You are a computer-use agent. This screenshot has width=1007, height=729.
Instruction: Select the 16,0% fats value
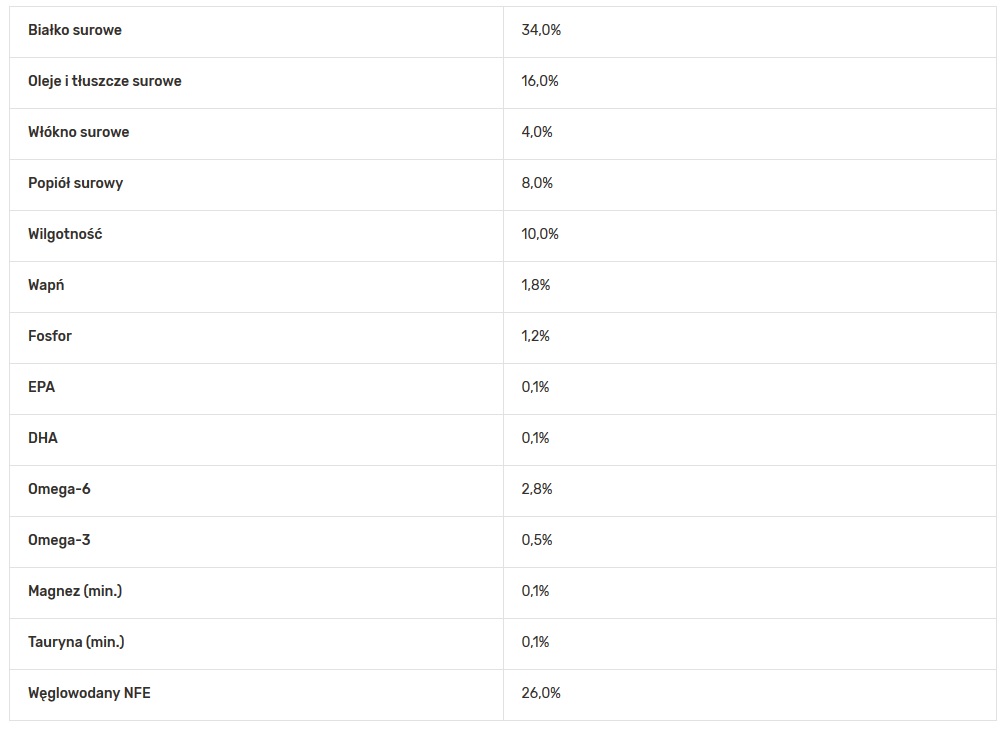point(540,81)
